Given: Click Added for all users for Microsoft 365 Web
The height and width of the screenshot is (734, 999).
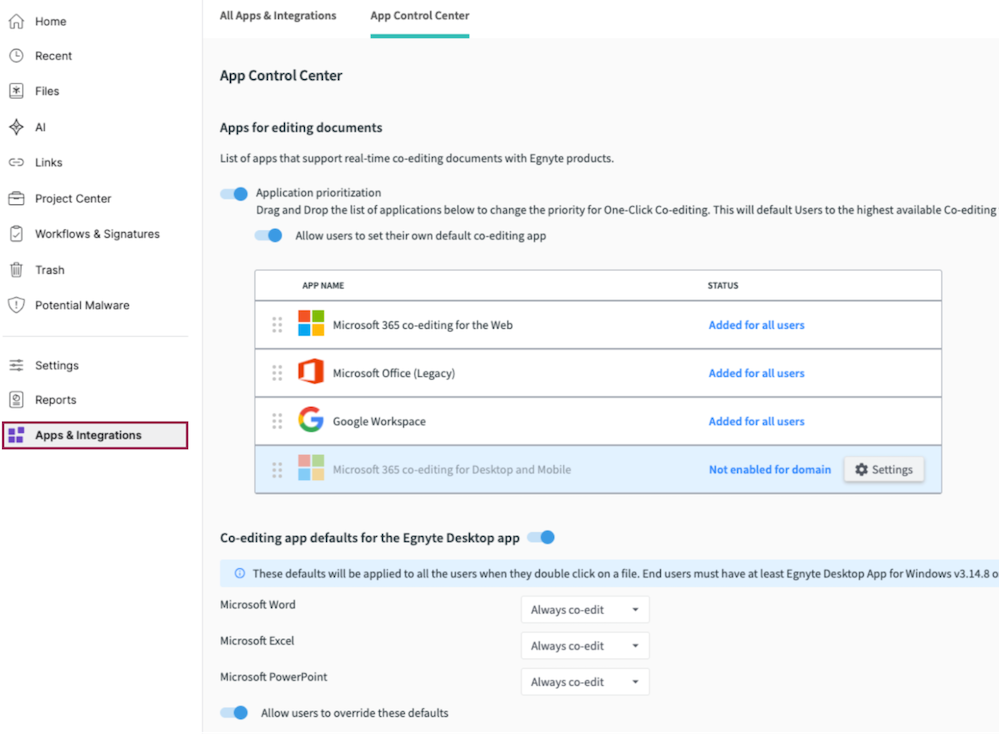Looking at the screenshot, I should pyautogui.click(x=756, y=325).
